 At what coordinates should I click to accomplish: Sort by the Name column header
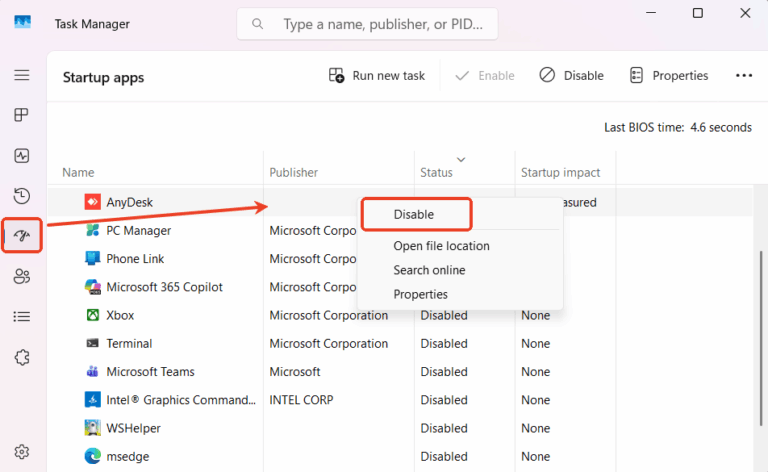[x=78, y=172]
